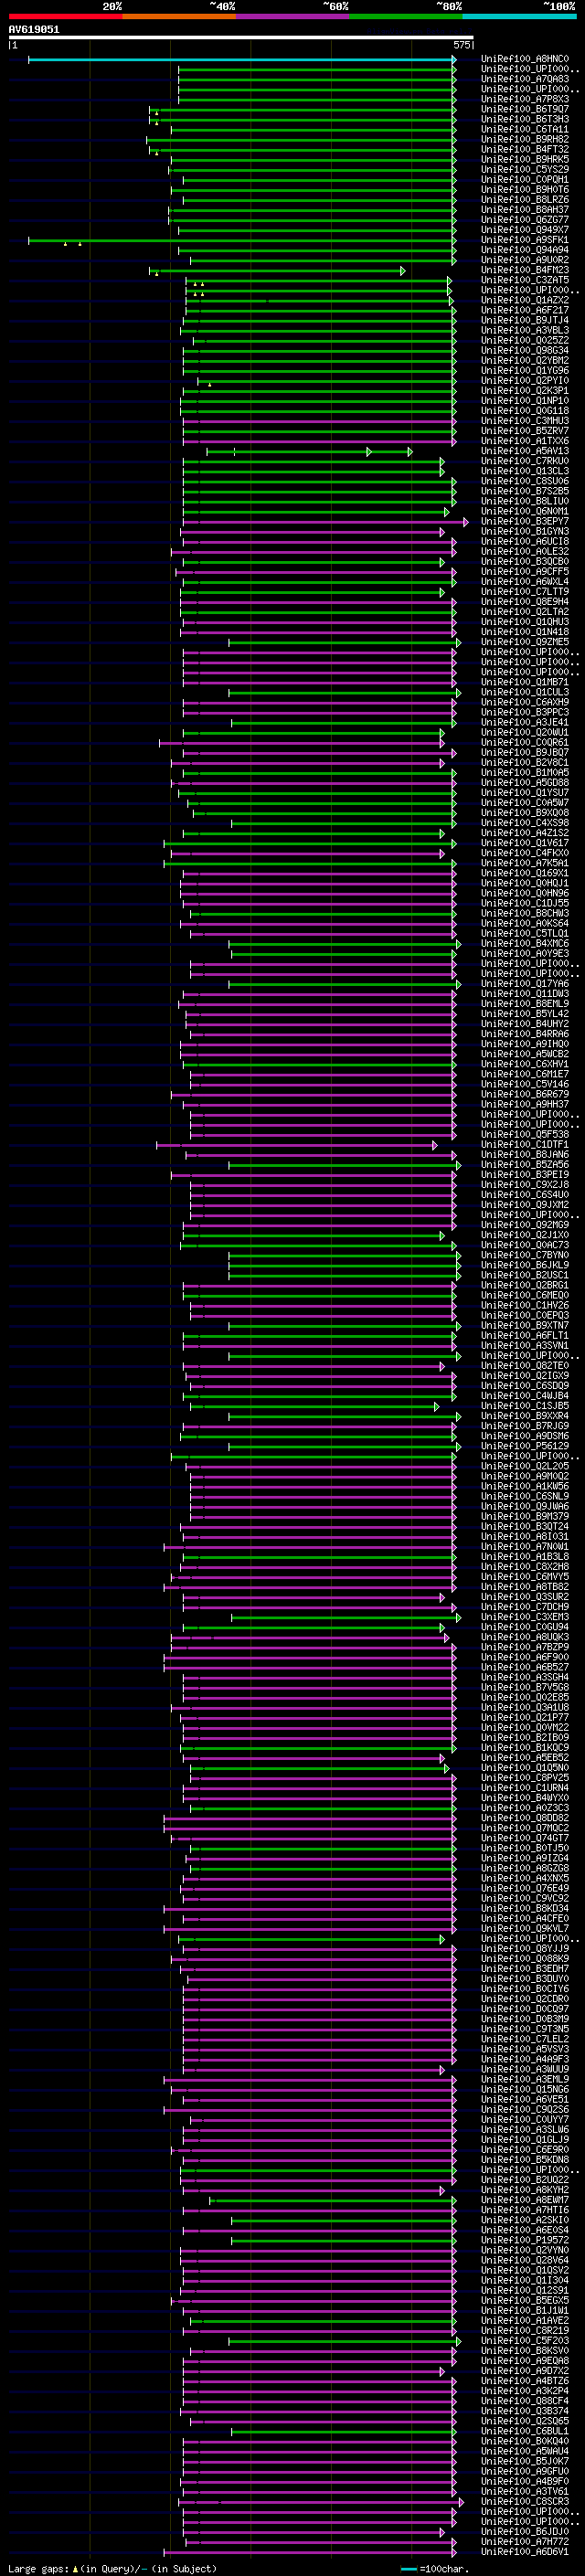Select hit label UniRef100_Q1CUL3
The image size is (585, 2576).
524,692
